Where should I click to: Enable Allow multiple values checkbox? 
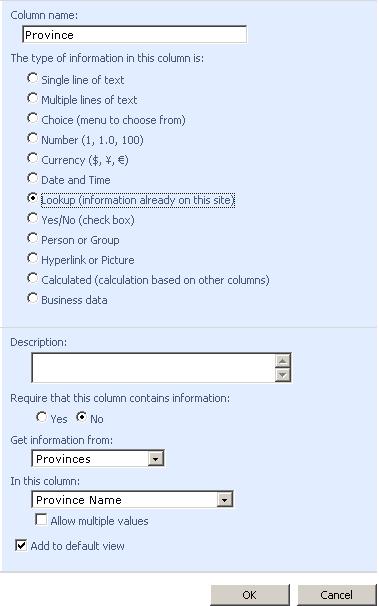pos(41,519)
